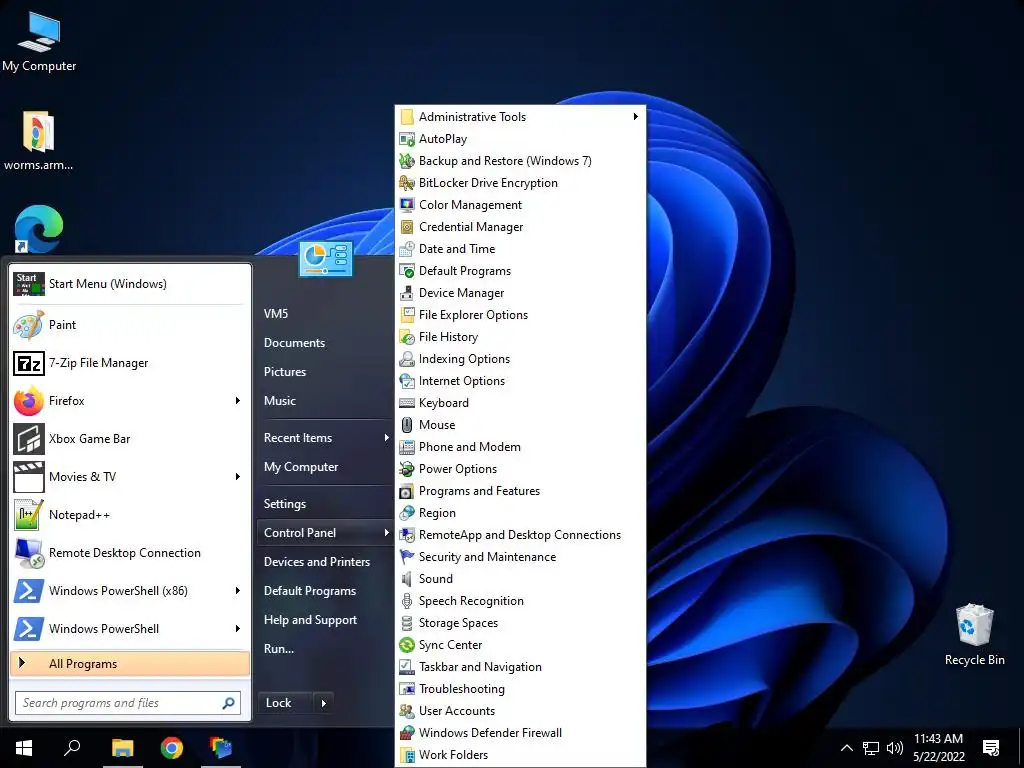Select Programs and Features
1024x768 pixels.
pos(479,491)
